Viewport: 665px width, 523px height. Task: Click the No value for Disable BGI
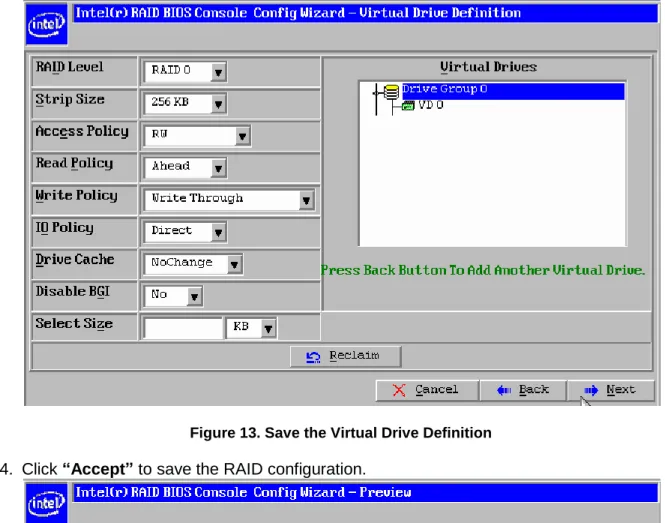coord(166,296)
